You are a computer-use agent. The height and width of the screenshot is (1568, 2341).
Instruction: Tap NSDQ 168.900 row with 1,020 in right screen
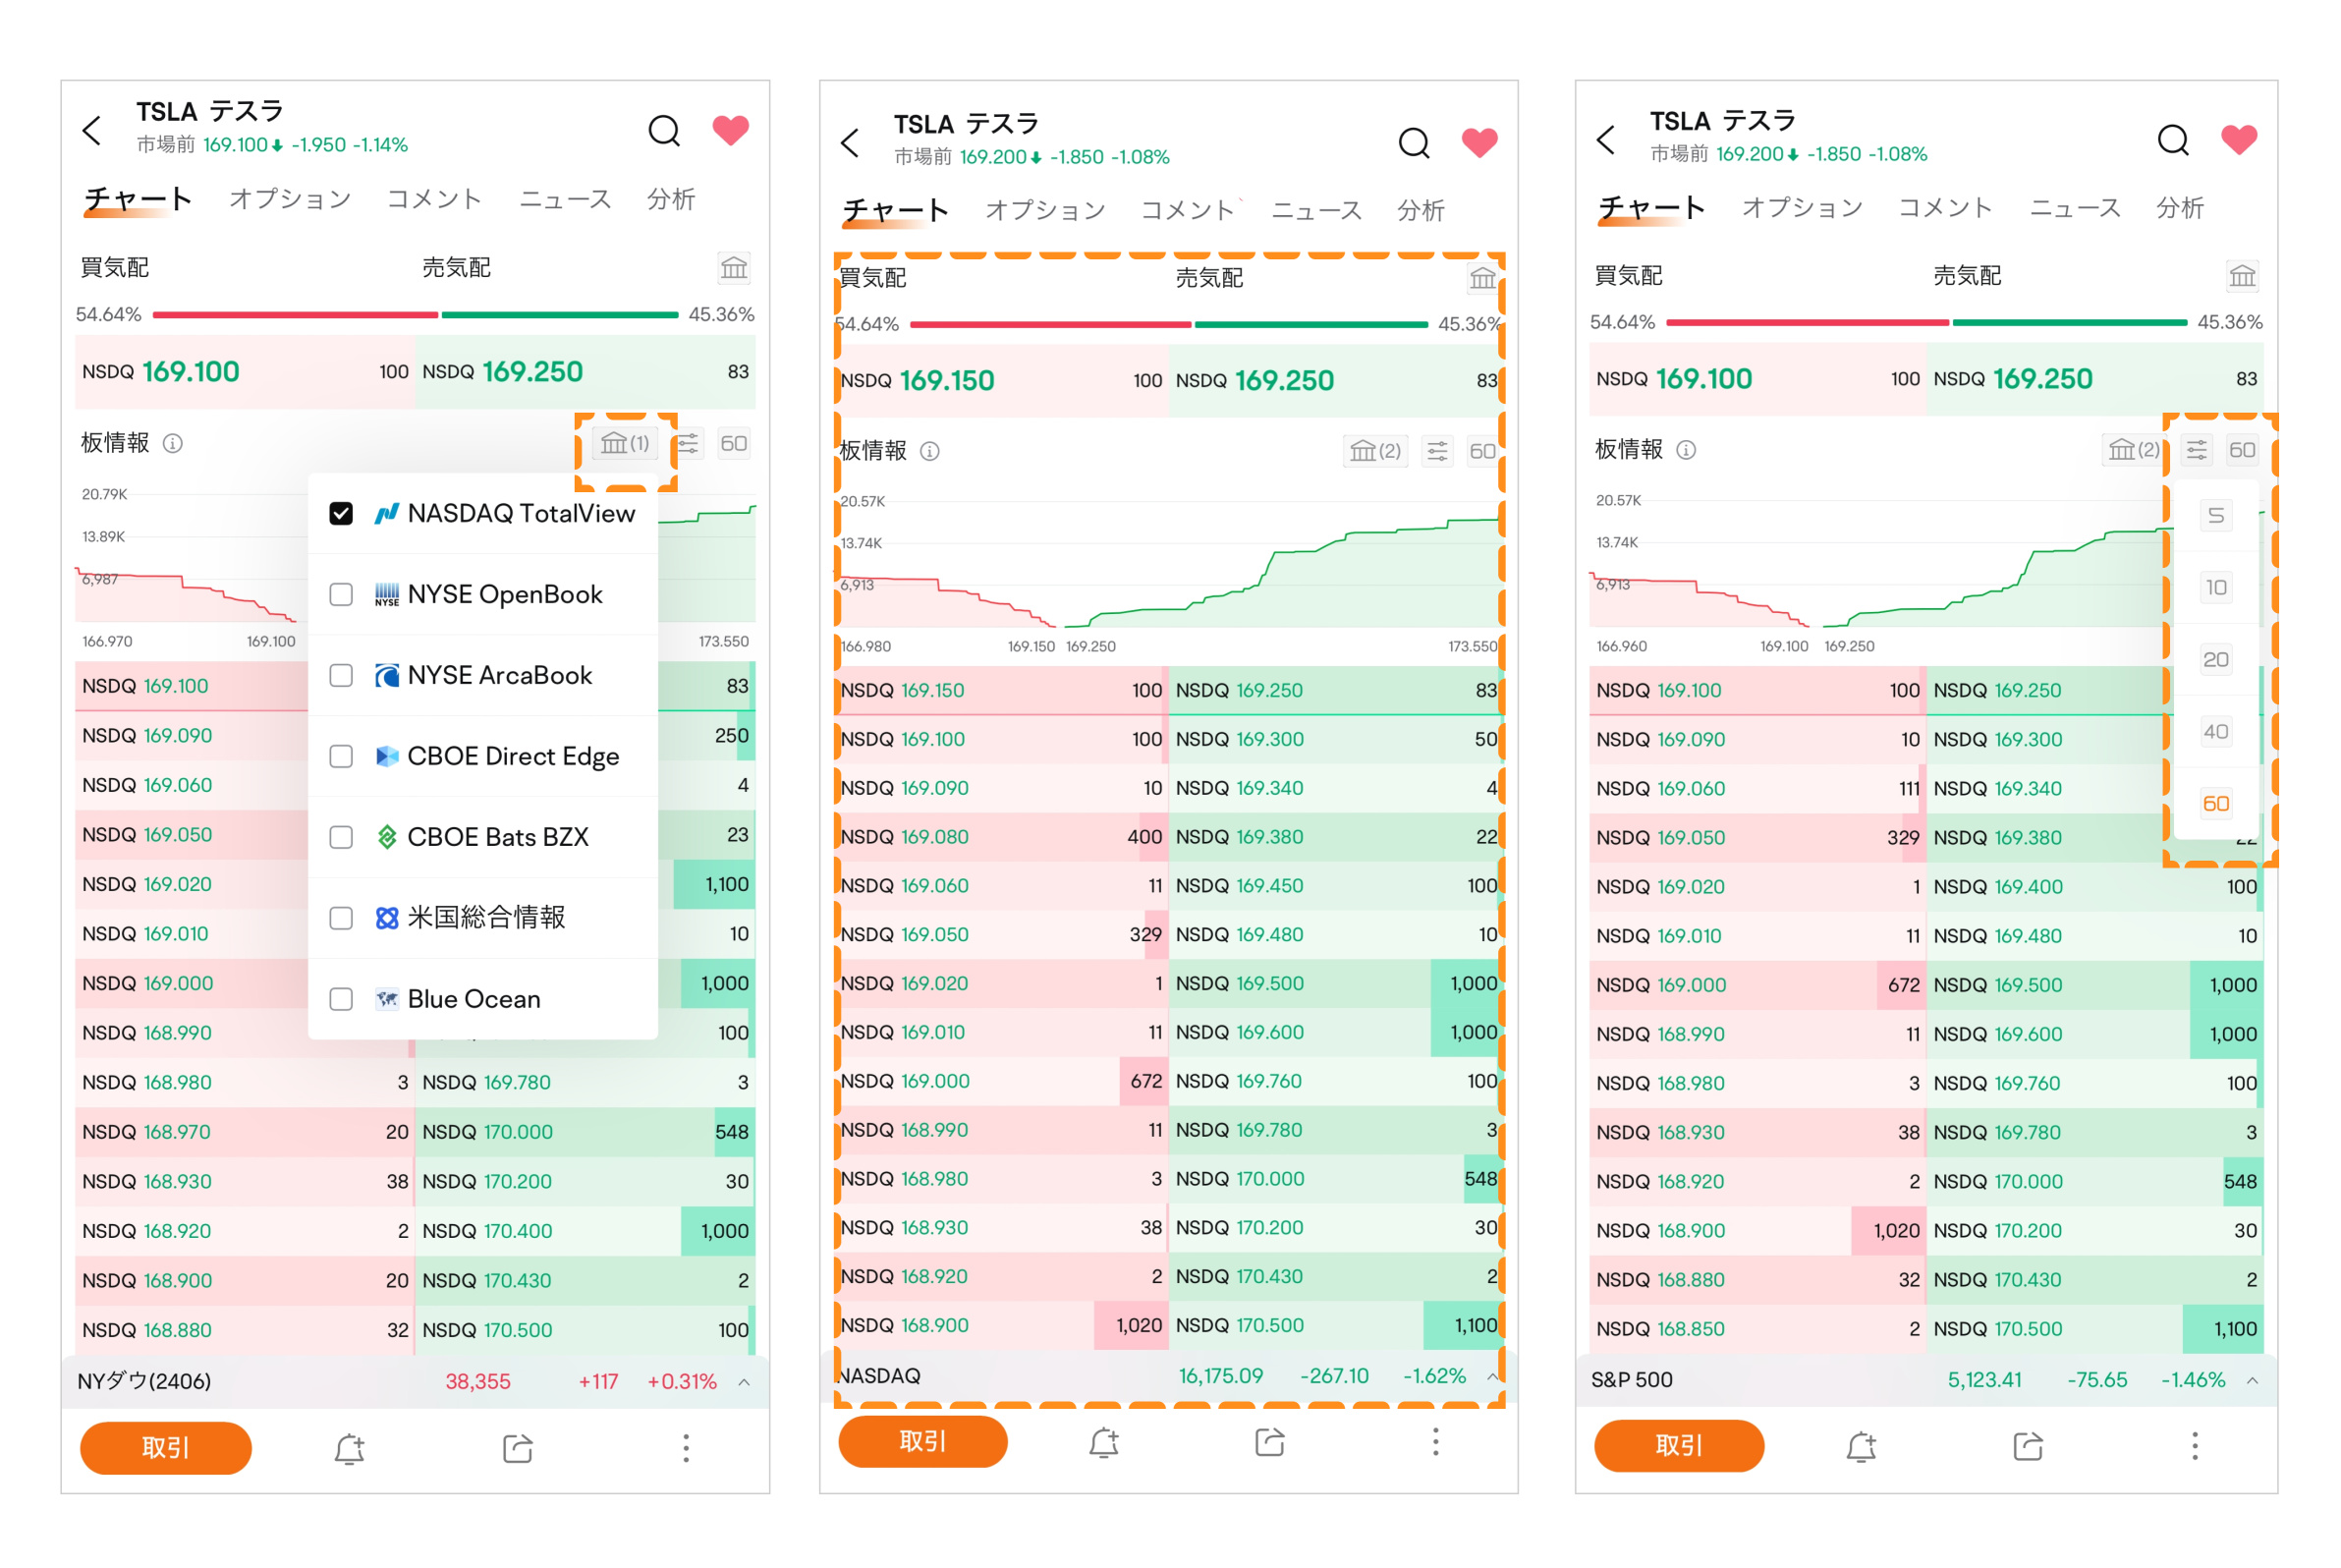[1757, 1231]
